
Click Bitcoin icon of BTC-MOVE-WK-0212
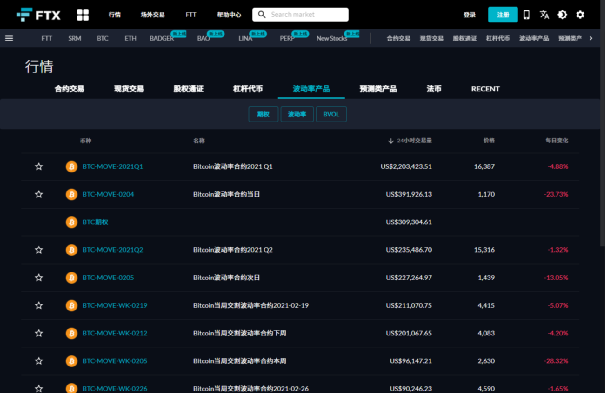tap(71, 333)
